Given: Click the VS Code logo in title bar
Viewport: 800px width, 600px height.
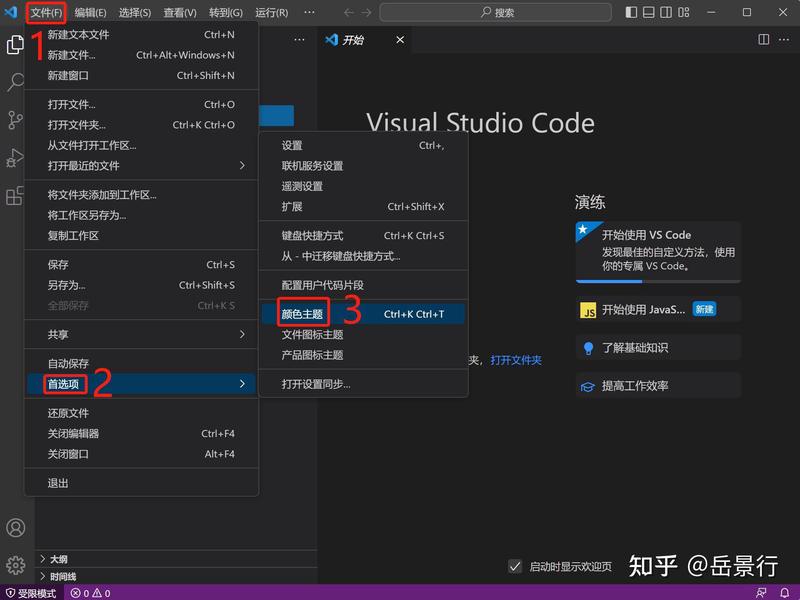Looking at the screenshot, I should pyautogui.click(x=11, y=12).
